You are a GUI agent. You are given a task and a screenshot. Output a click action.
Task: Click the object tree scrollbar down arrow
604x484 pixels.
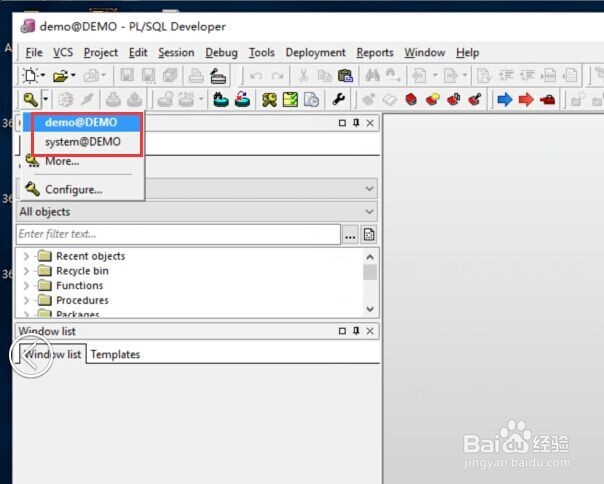tap(370, 309)
